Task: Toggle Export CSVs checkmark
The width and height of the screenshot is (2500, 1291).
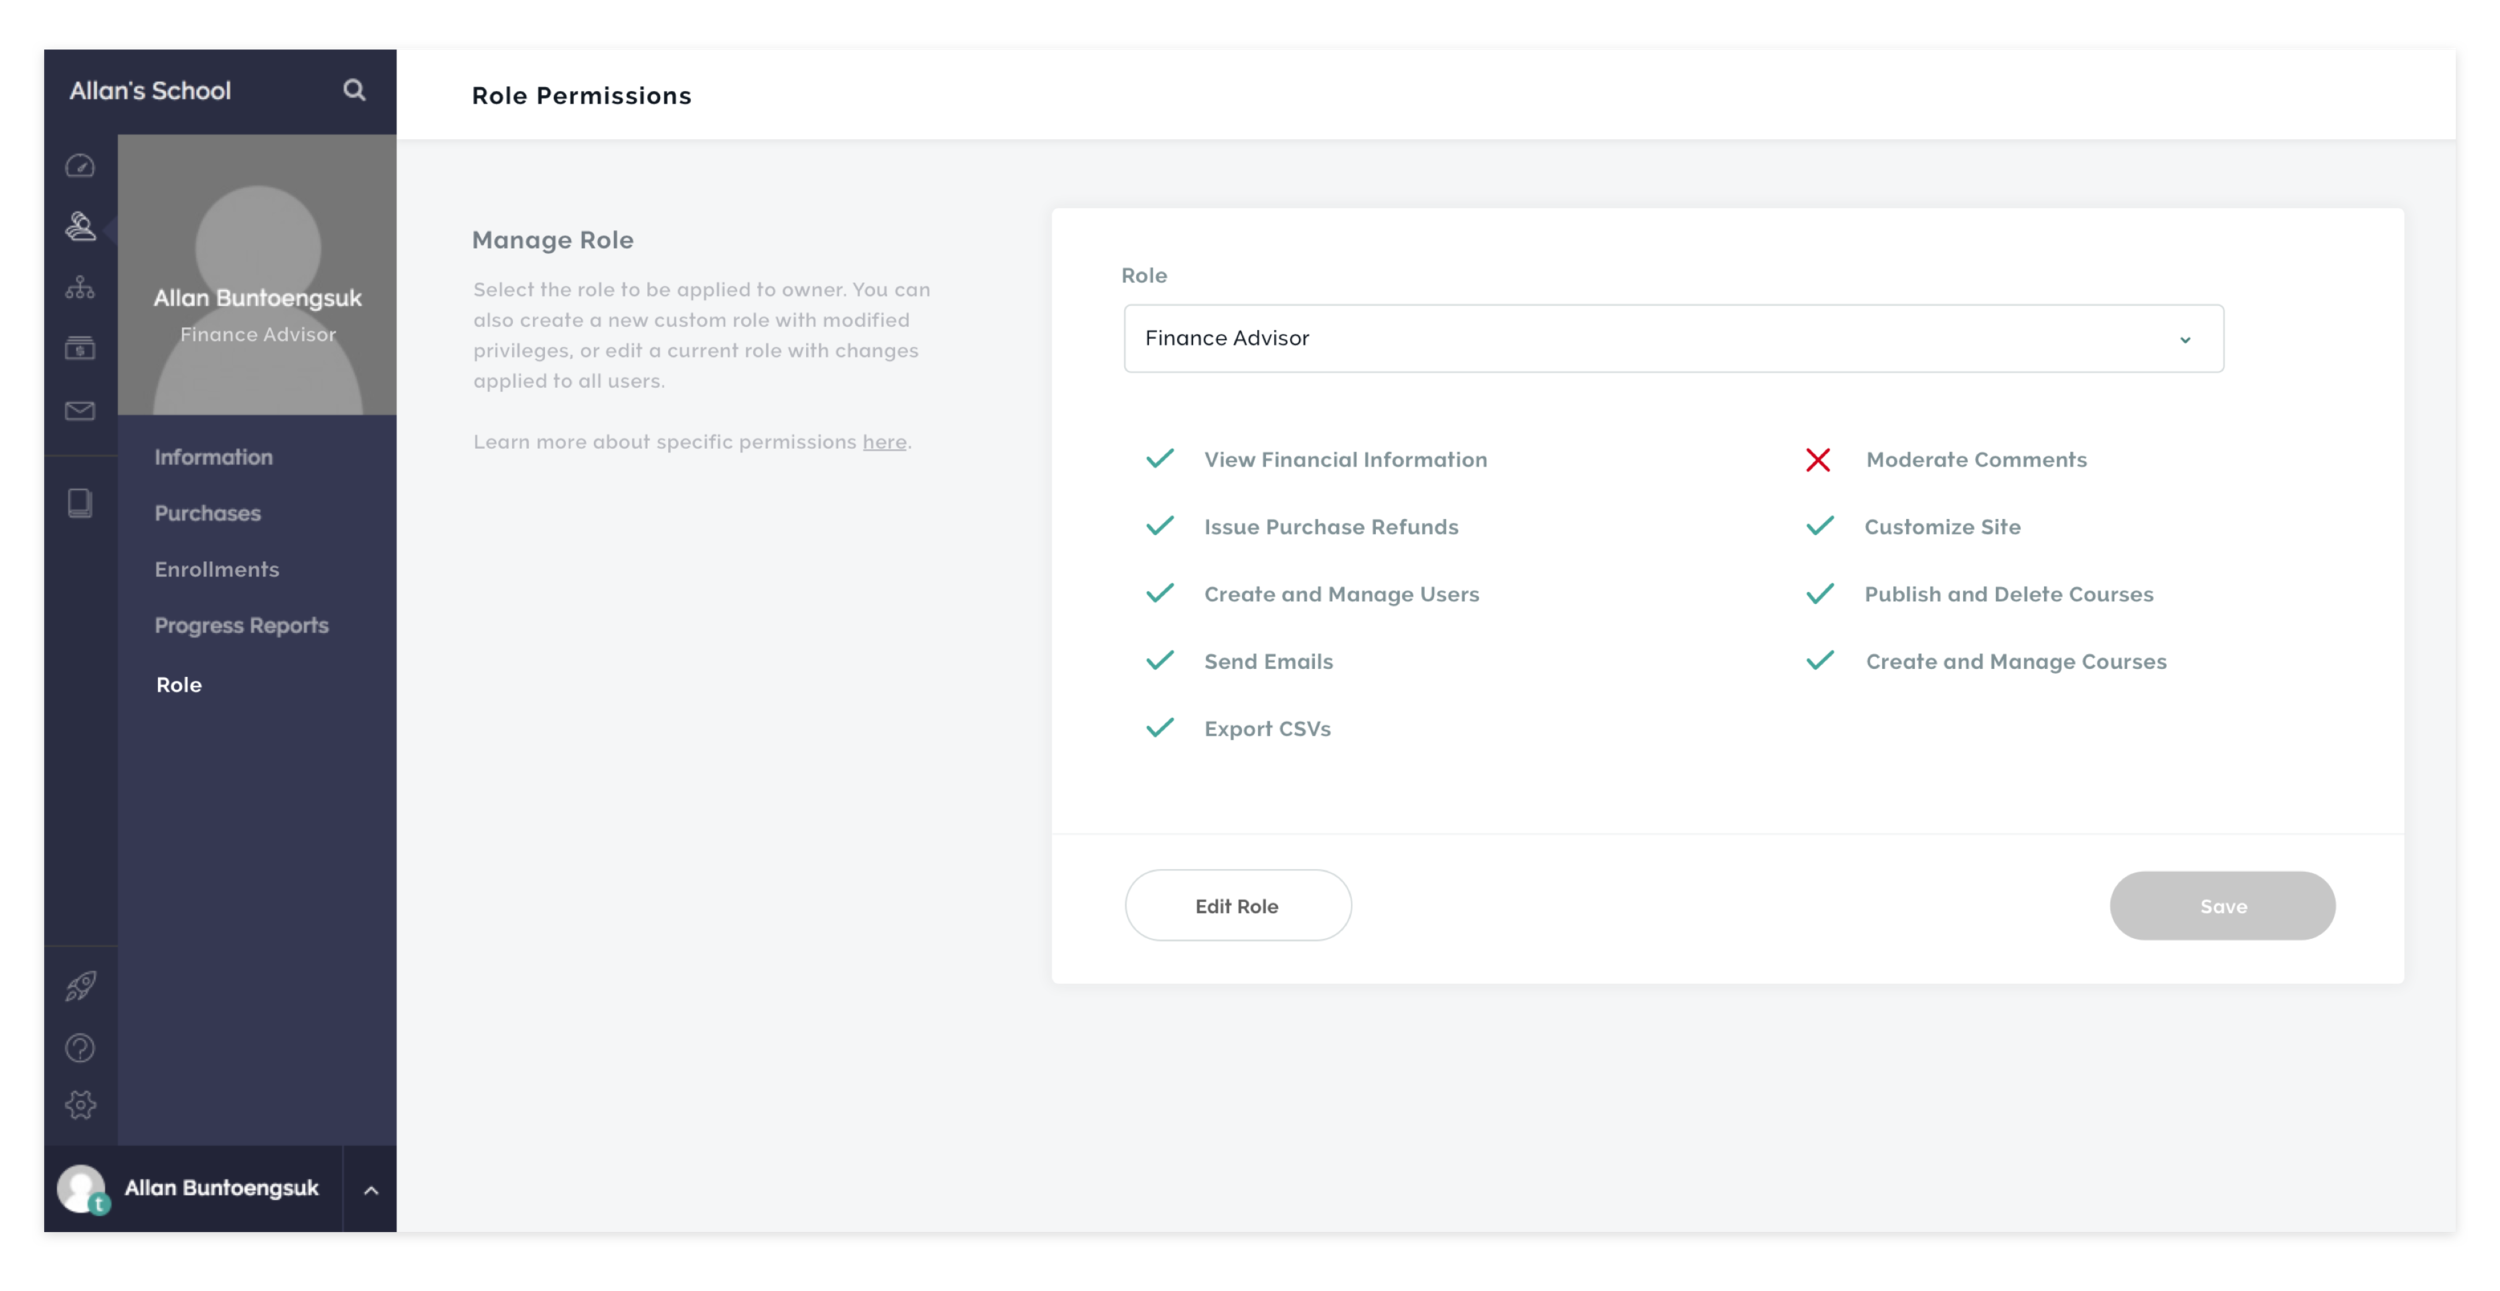Action: point(1160,728)
